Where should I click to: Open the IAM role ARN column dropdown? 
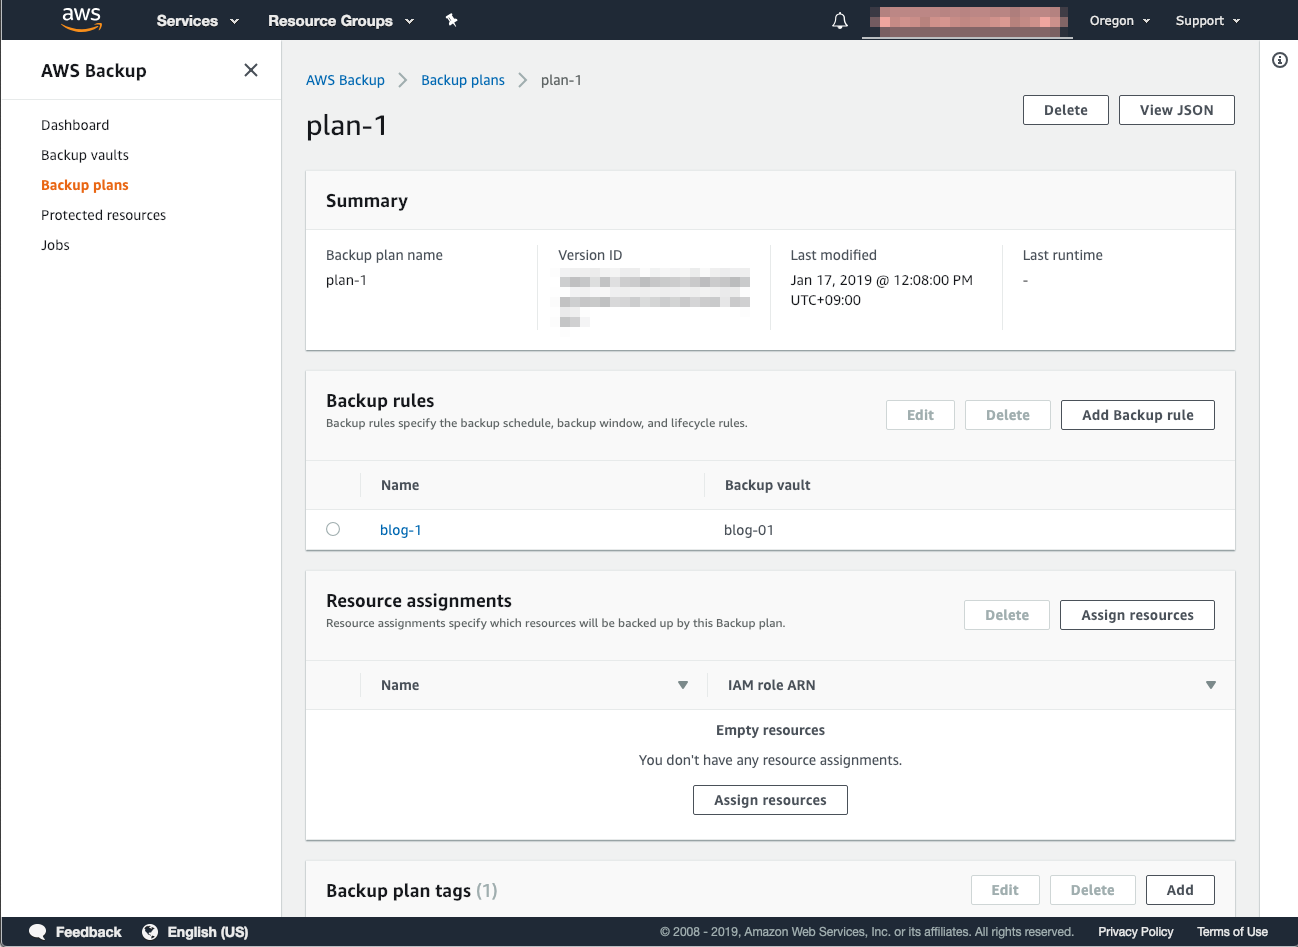[1210, 685]
